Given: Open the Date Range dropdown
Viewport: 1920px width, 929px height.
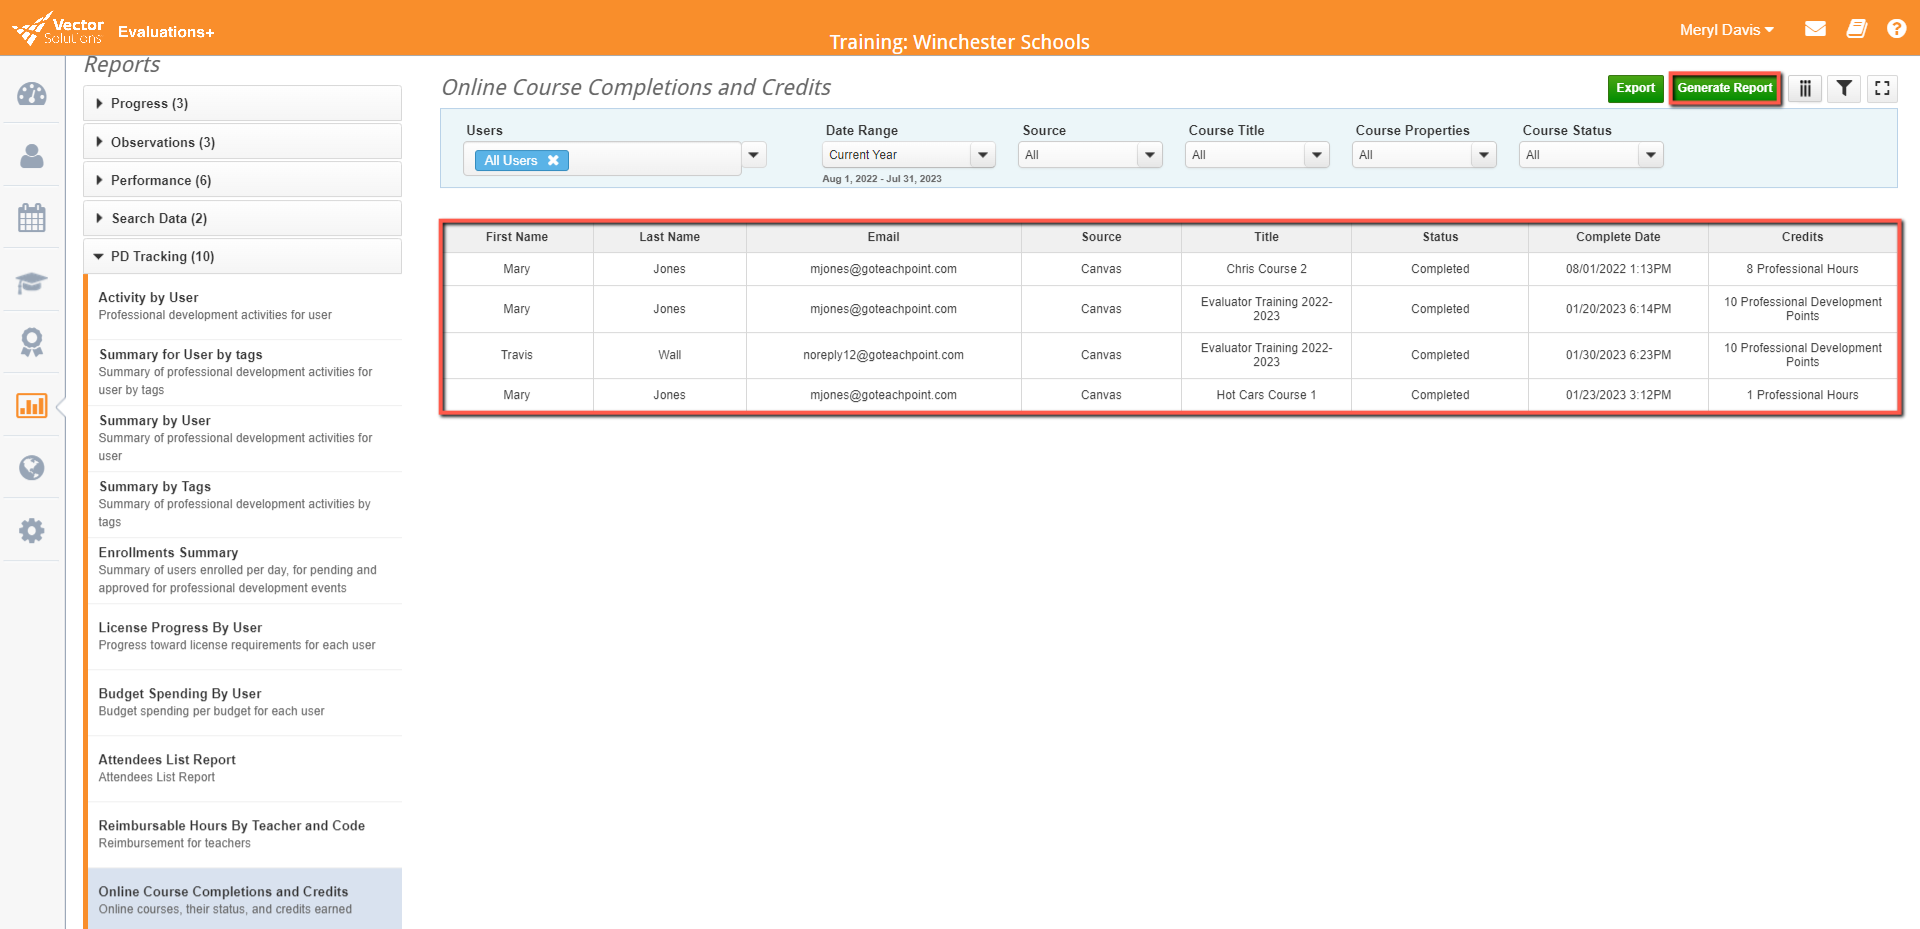Looking at the screenshot, I should [983, 154].
